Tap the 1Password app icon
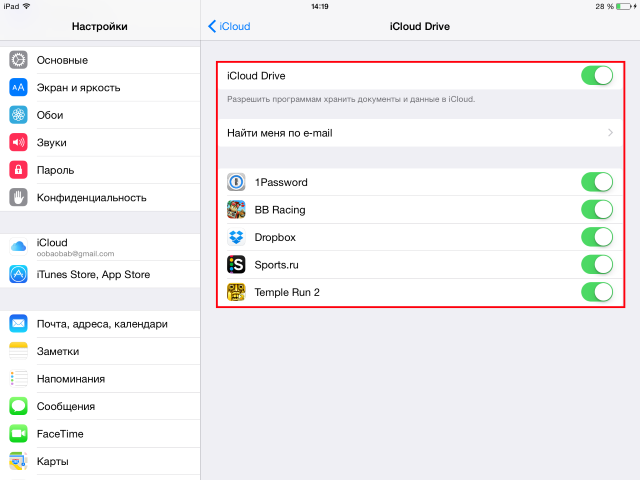Screen dimensions: 640x480 [x=236, y=182]
